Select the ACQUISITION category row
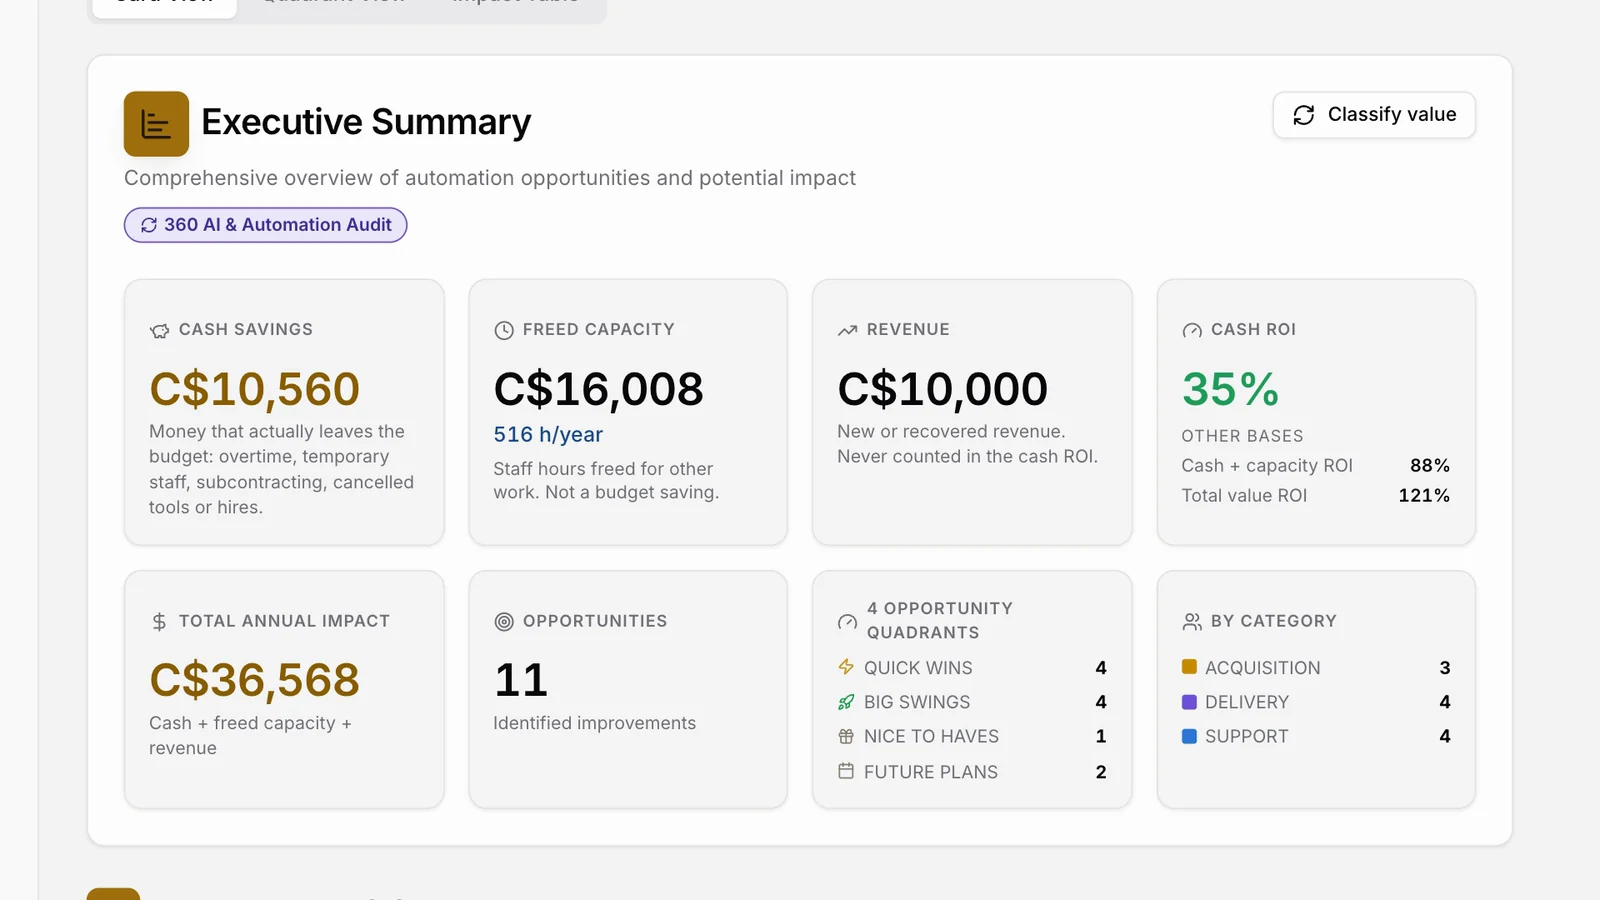1600x900 pixels. [1316, 668]
